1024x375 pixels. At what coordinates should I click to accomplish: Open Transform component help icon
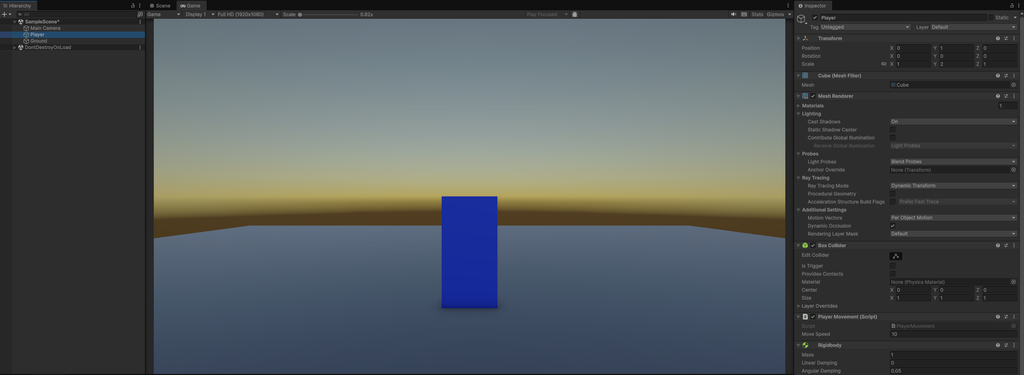[997, 39]
